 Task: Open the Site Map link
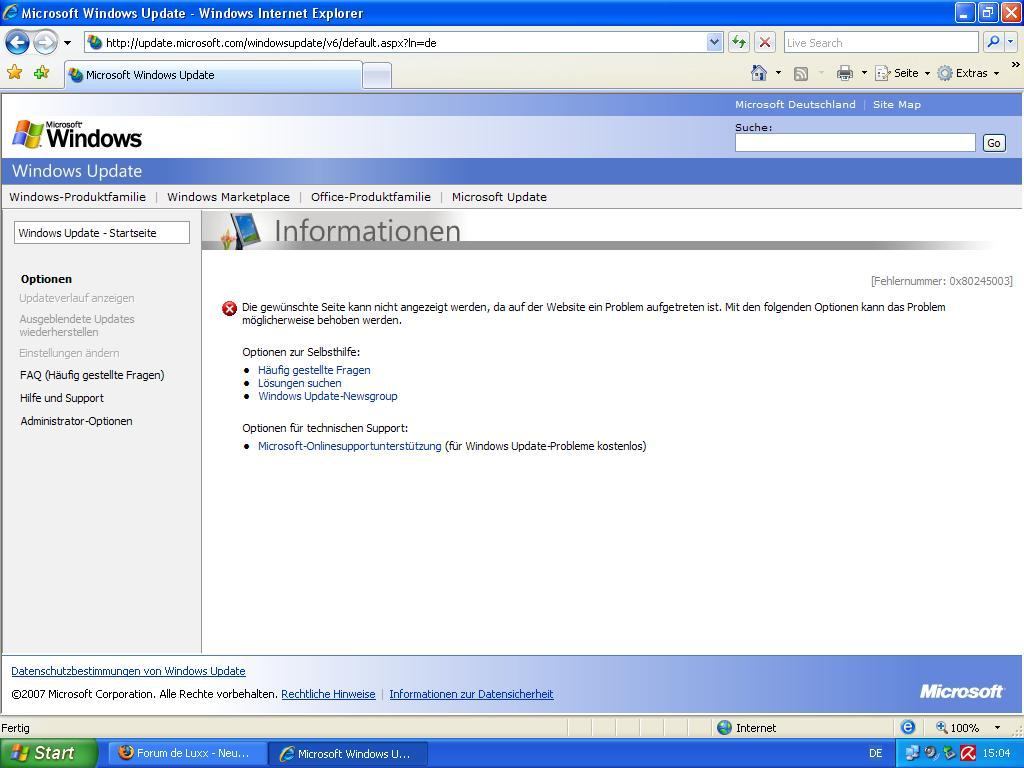897,104
